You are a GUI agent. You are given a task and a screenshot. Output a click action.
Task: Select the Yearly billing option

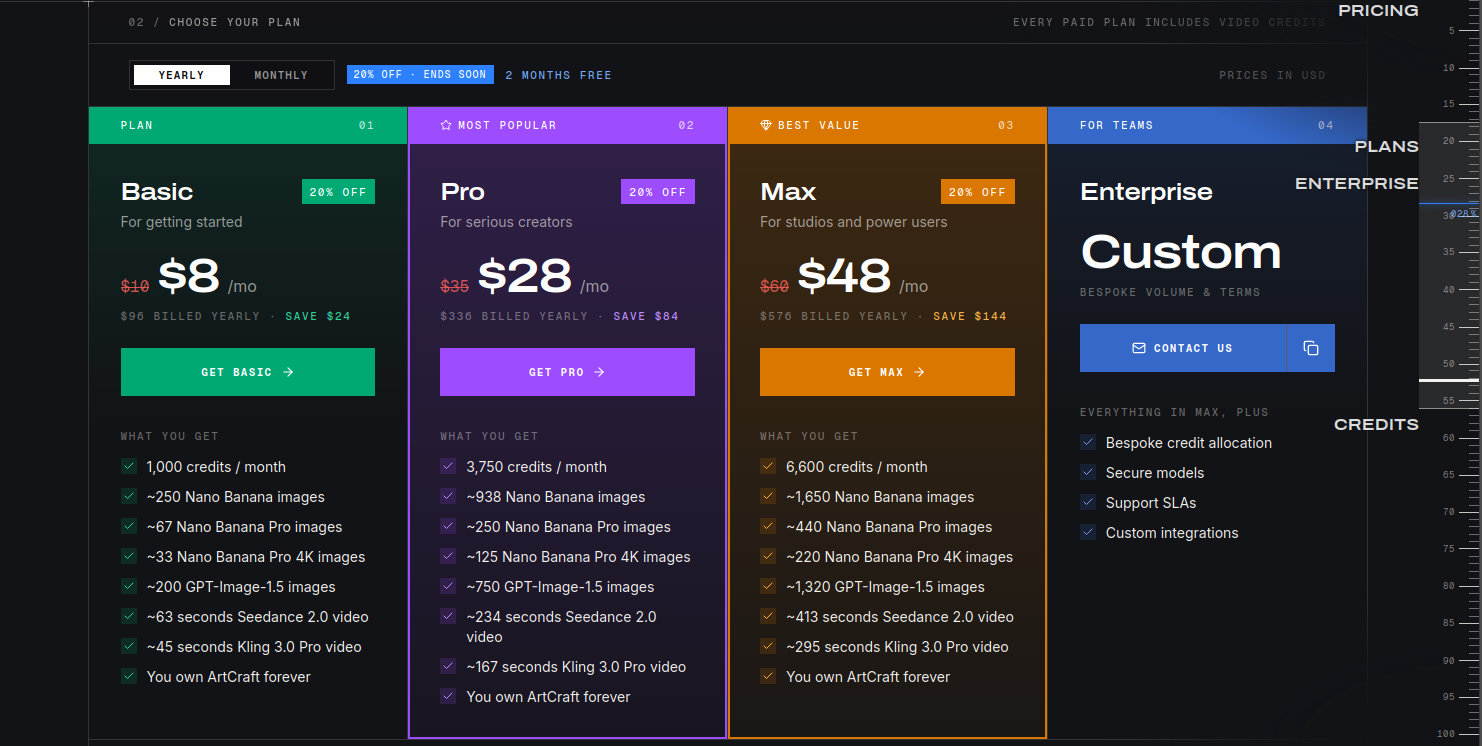(x=182, y=75)
